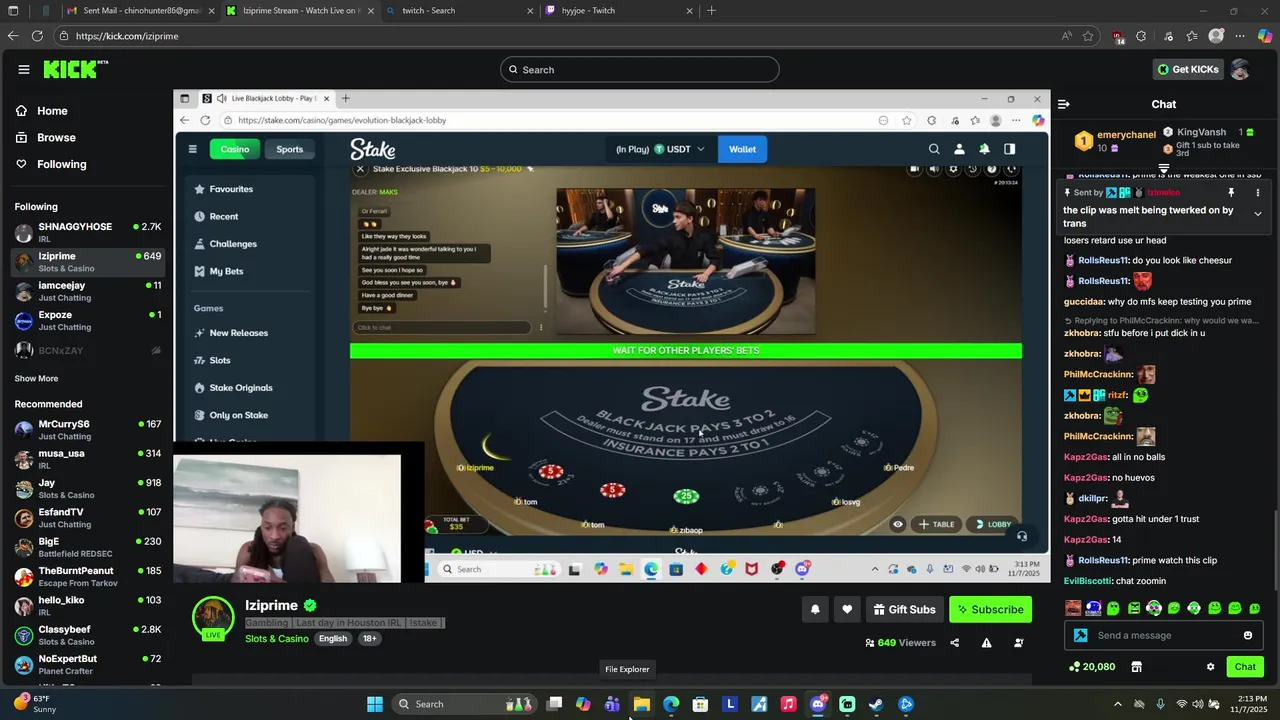Open recommended channel TheBurntPeanut

[88, 577]
